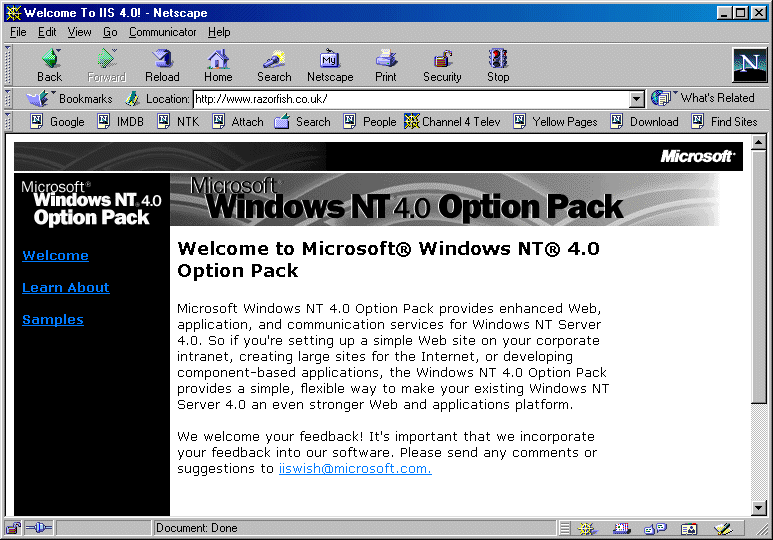The image size is (773, 540).
Task: Click the Netscape title bar icon
Action: (13, 12)
